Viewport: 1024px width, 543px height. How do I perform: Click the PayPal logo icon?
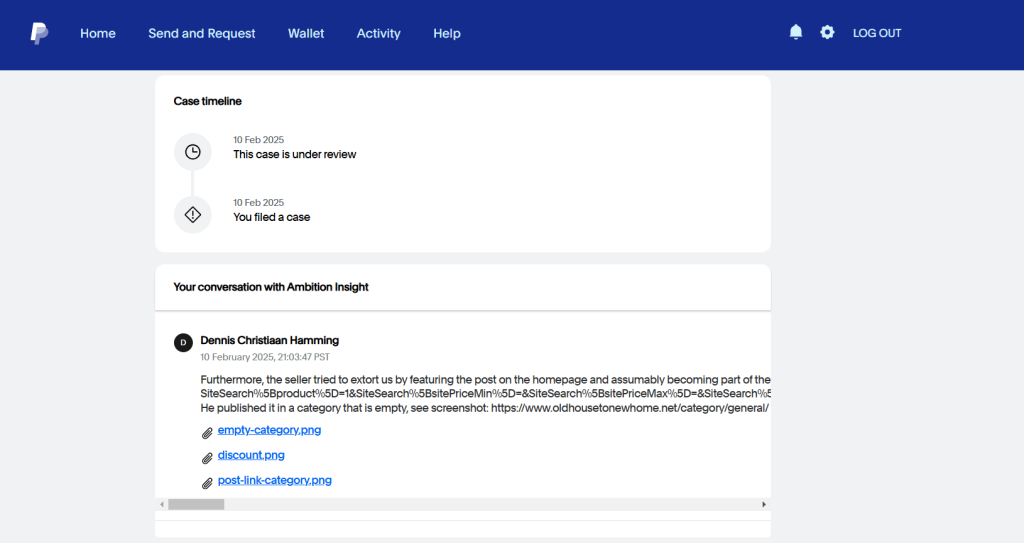click(39, 33)
